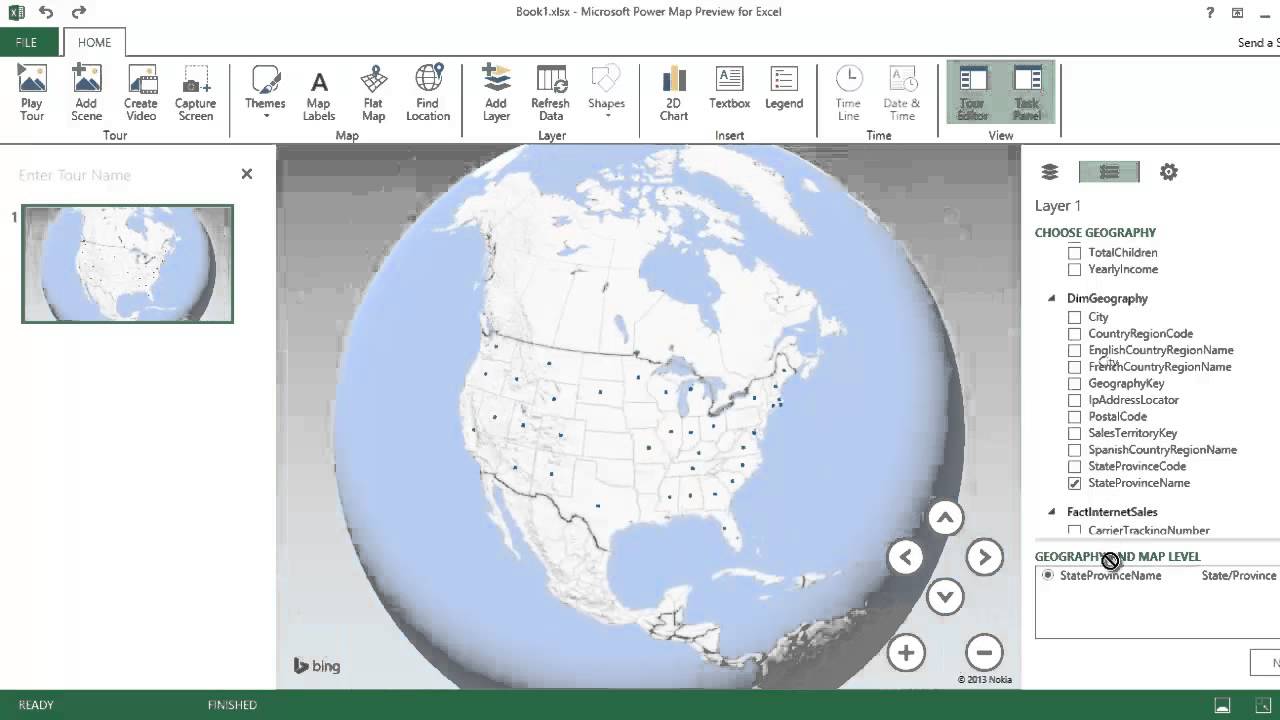
Task: Select the HOME ribbon tab
Action: pyautogui.click(x=95, y=43)
